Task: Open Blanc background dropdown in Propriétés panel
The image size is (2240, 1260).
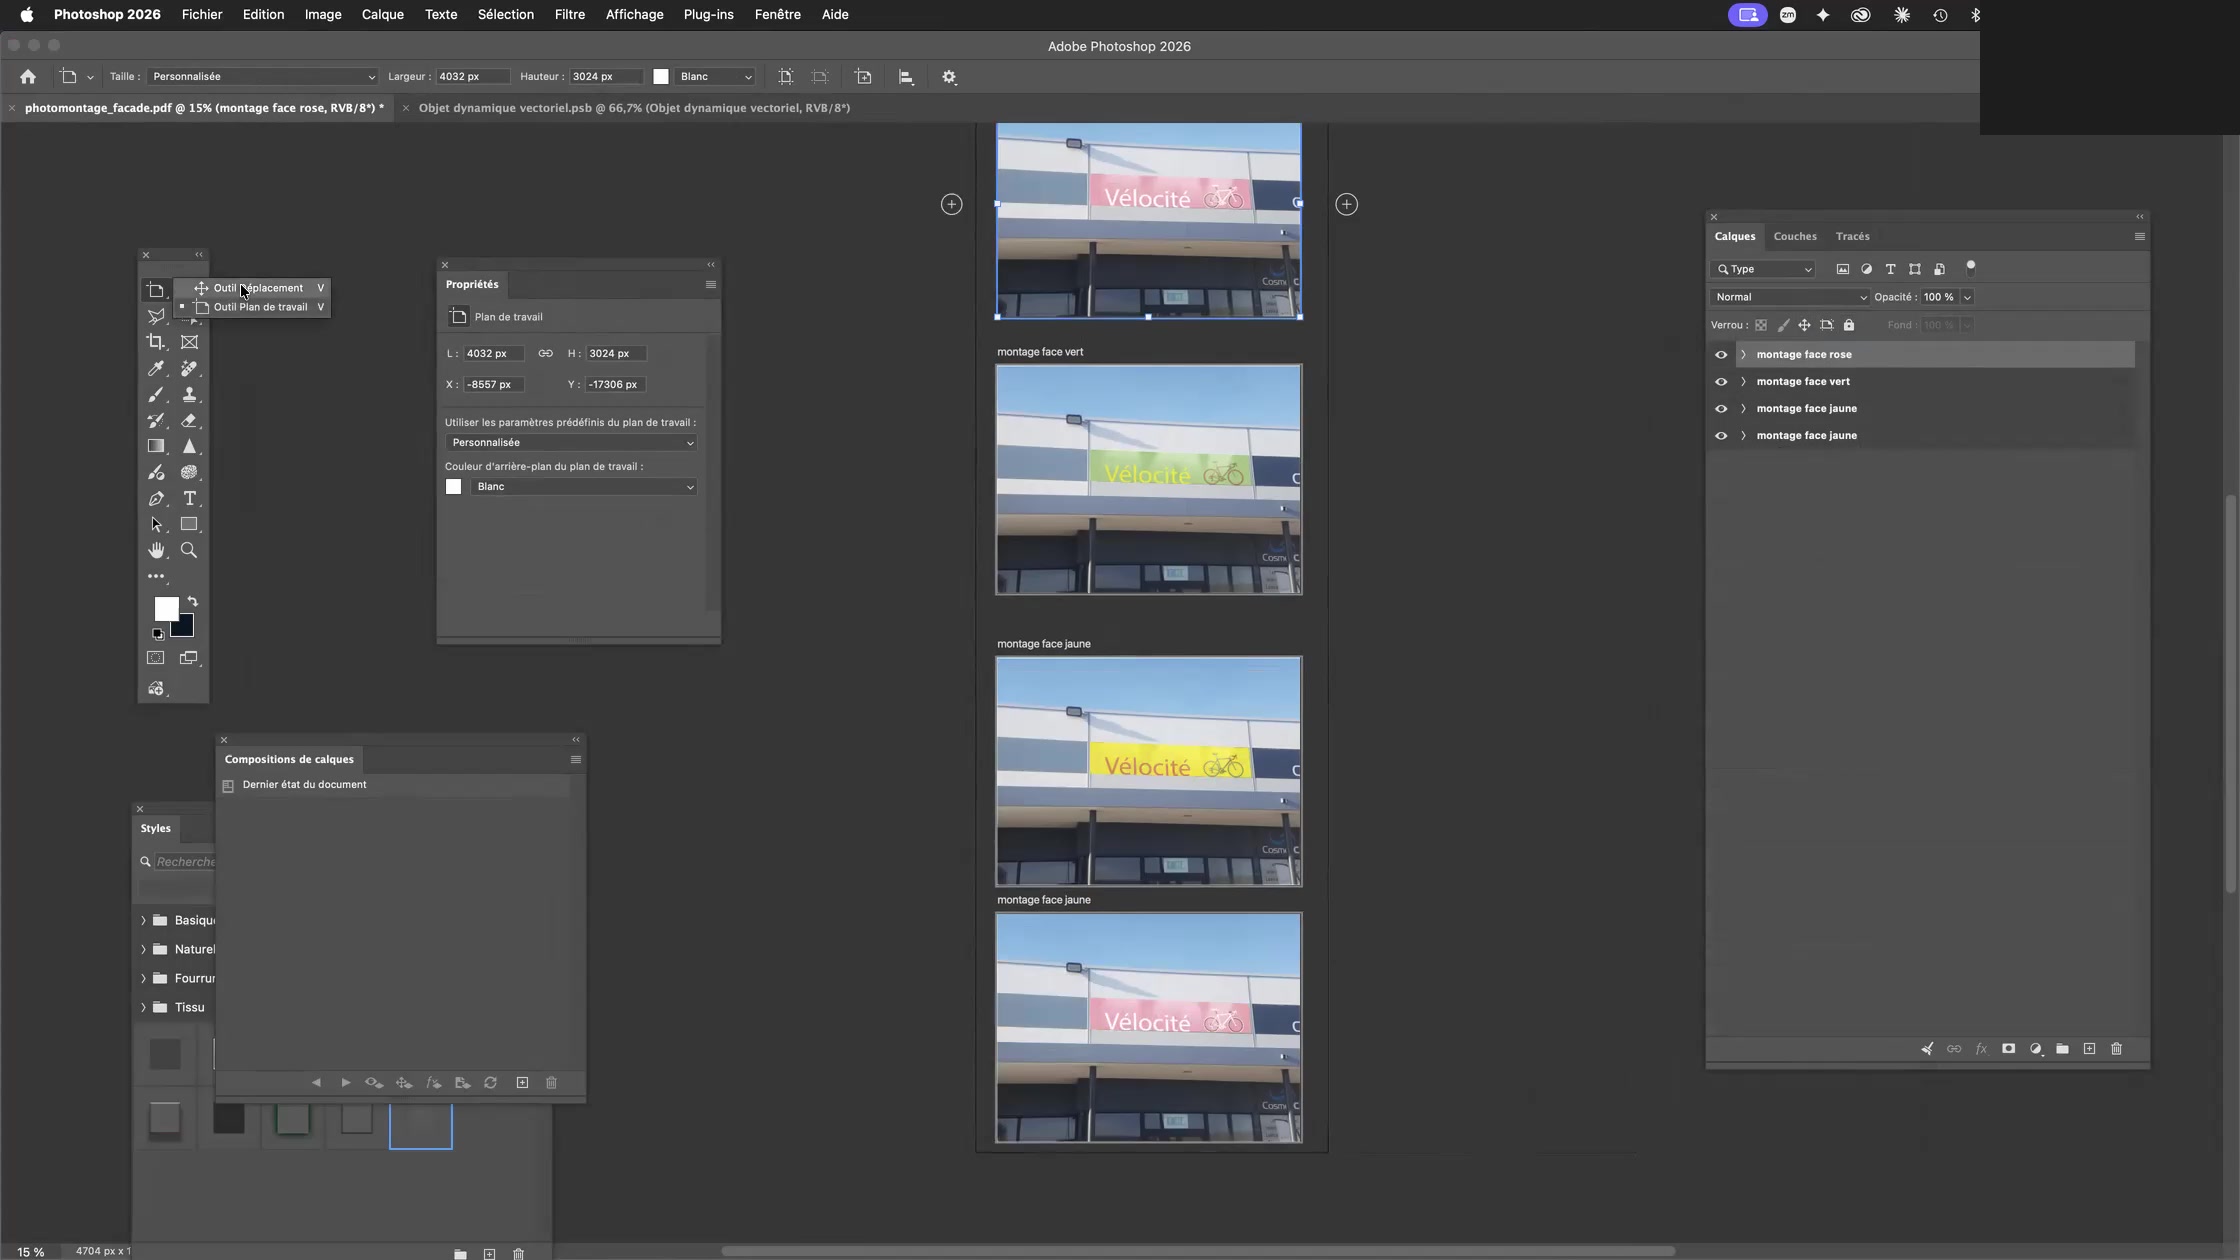Action: tap(583, 487)
